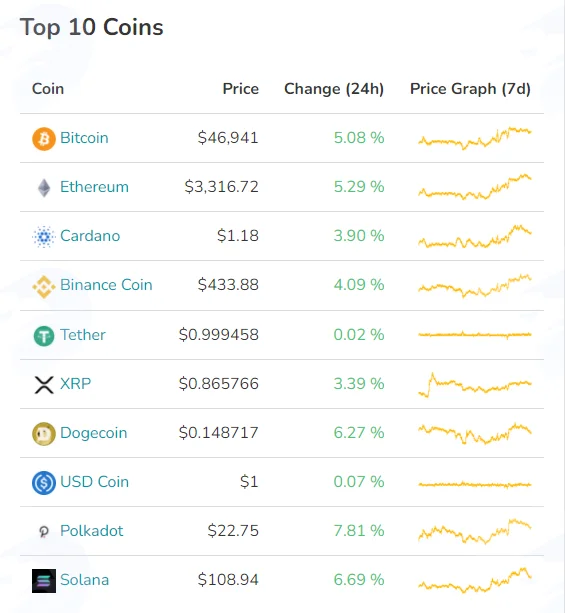Click the Change (24h) column header

tap(334, 89)
